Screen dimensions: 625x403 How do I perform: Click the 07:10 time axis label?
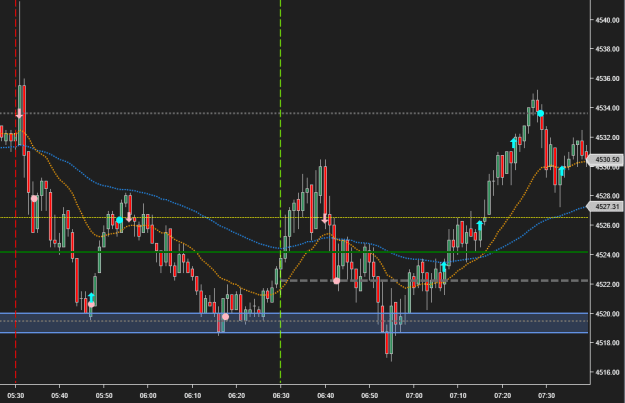pyautogui.click(x=458, y=396)
